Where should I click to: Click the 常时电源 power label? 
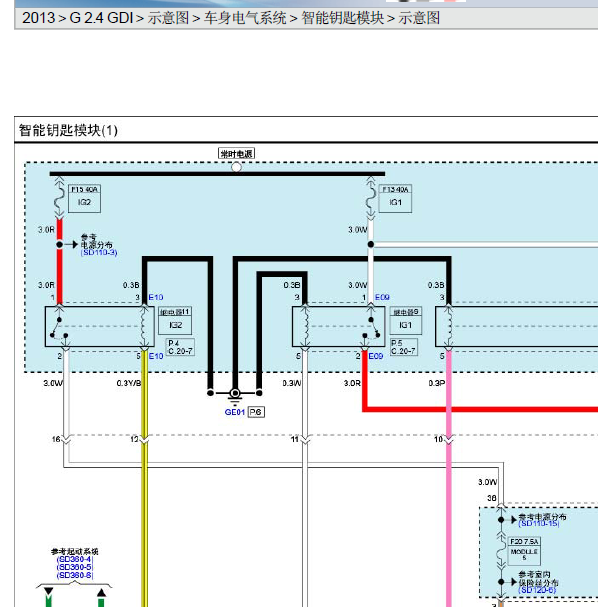(x=236, y=154)
